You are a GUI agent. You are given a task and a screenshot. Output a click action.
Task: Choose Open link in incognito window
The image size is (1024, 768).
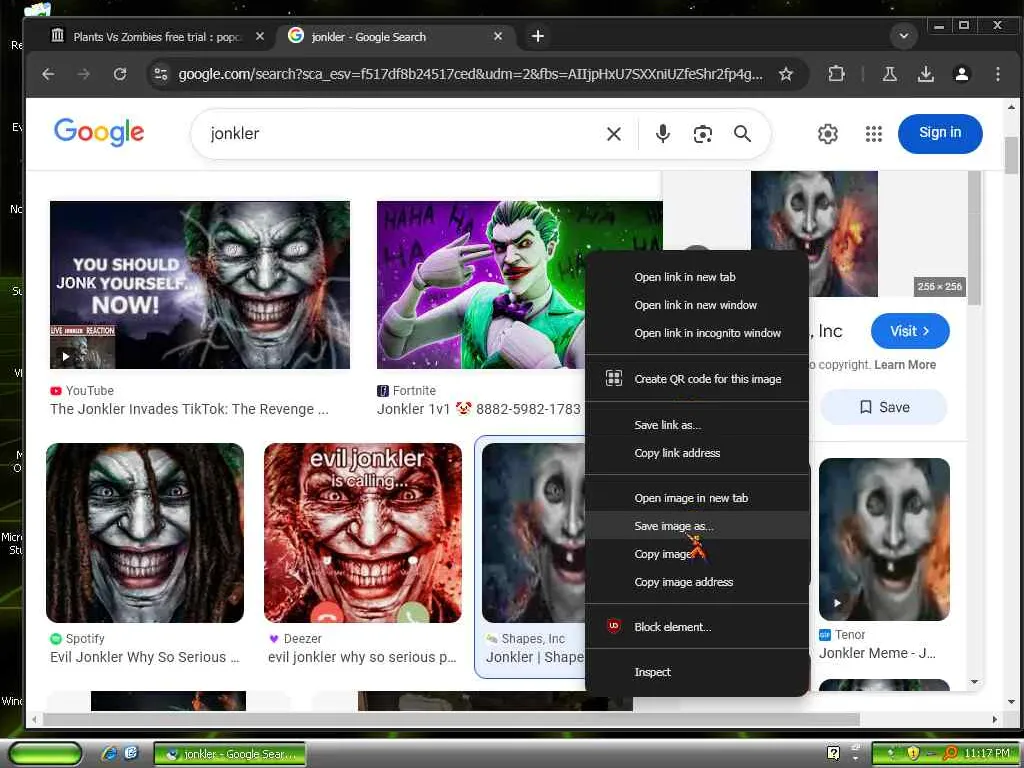707,333
